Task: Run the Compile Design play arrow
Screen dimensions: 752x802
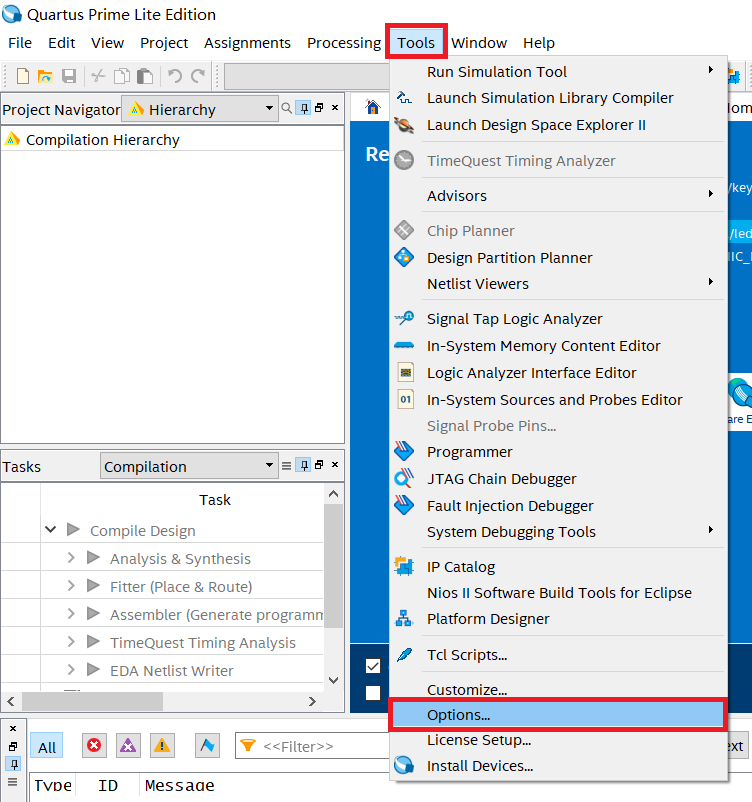Action: pyautogui.click(x=73, y=529)
